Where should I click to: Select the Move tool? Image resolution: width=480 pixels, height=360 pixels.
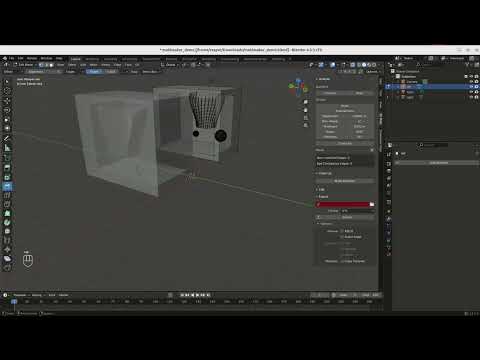tap(7, 101)
